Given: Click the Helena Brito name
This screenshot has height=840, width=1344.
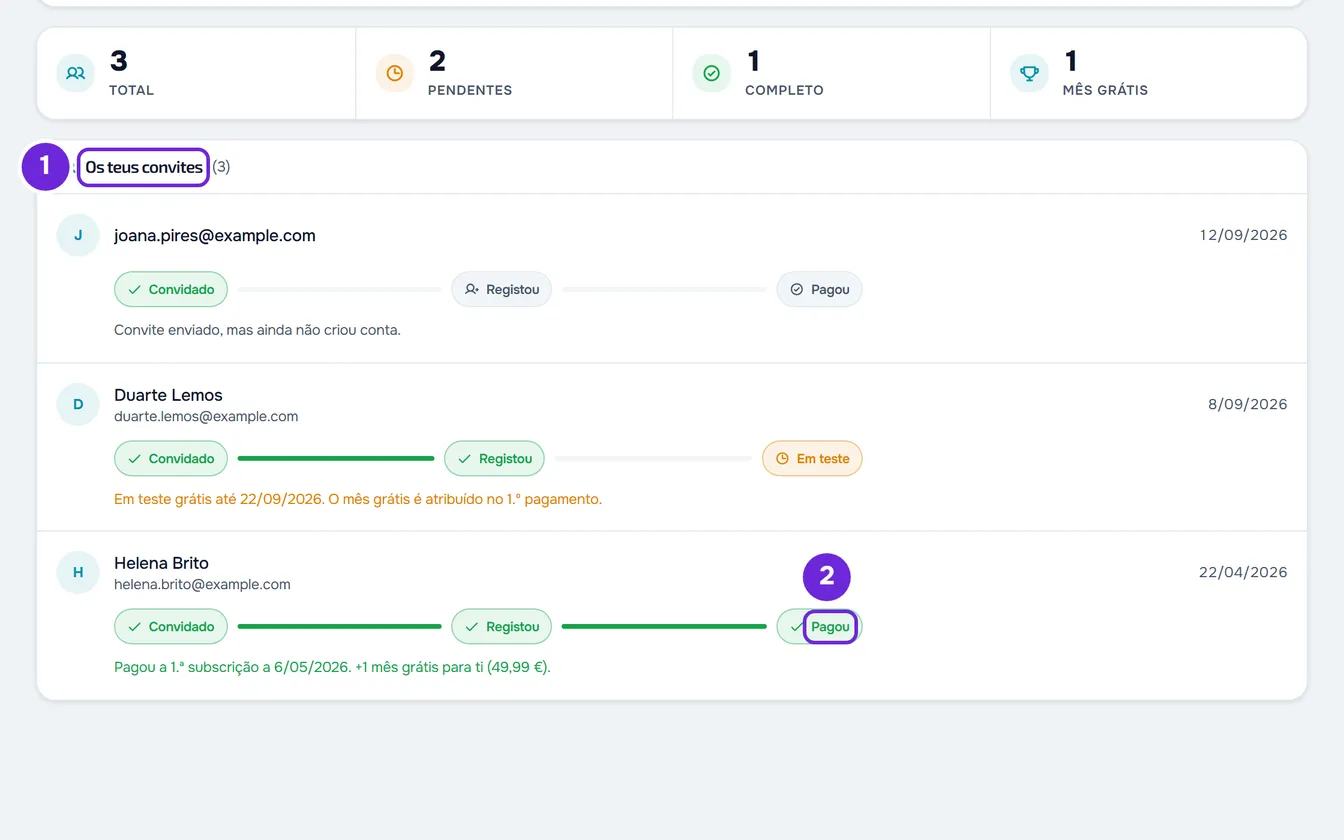Looking at the screenshot, I should coord(161,563).
